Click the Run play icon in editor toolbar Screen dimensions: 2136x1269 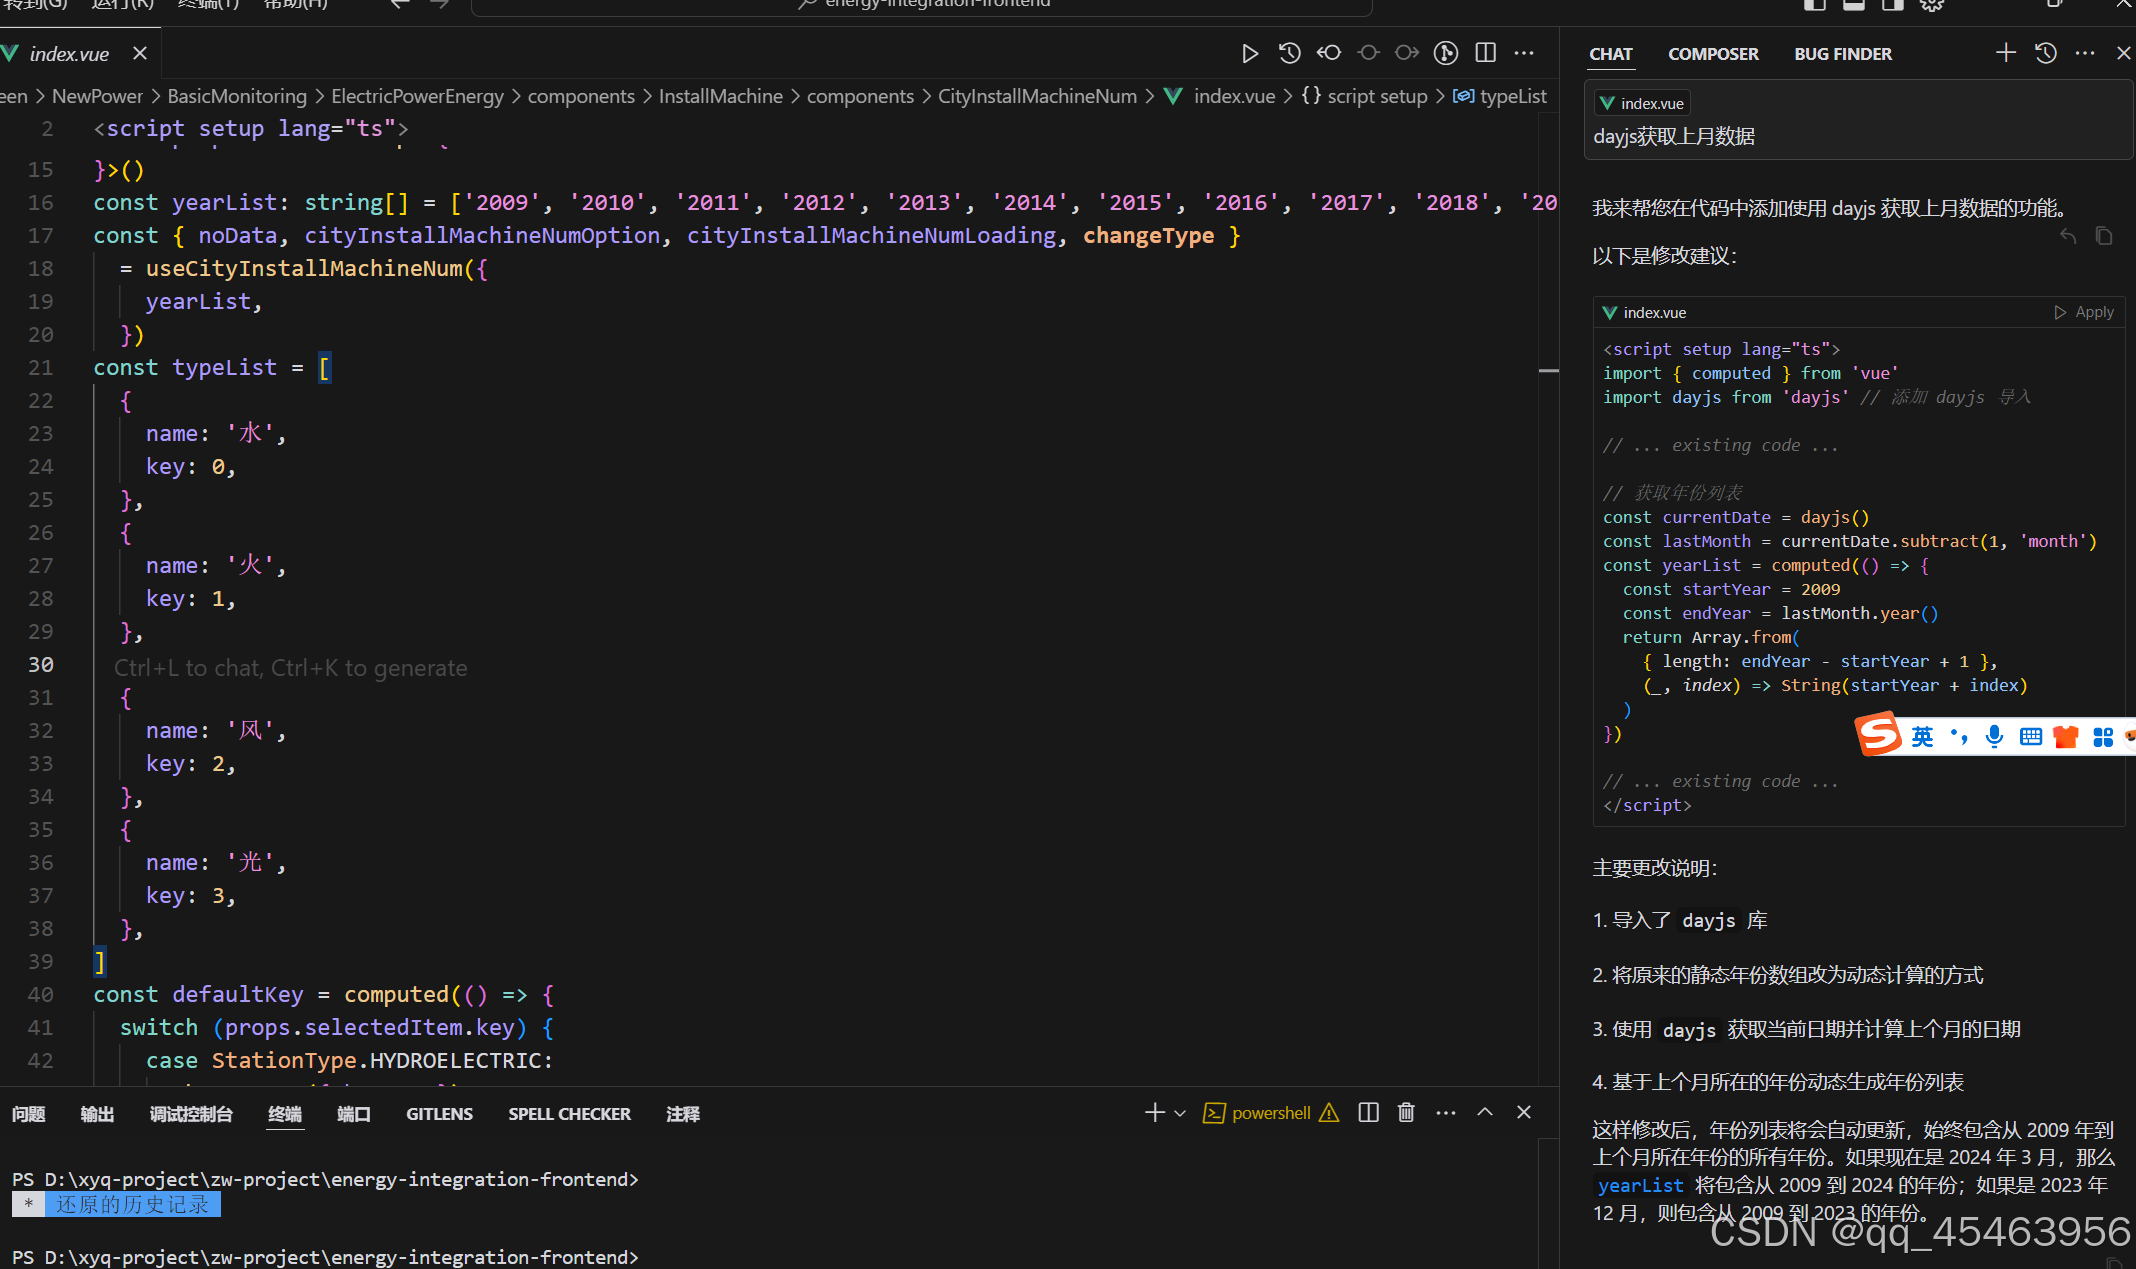[x=1249, y=54]
